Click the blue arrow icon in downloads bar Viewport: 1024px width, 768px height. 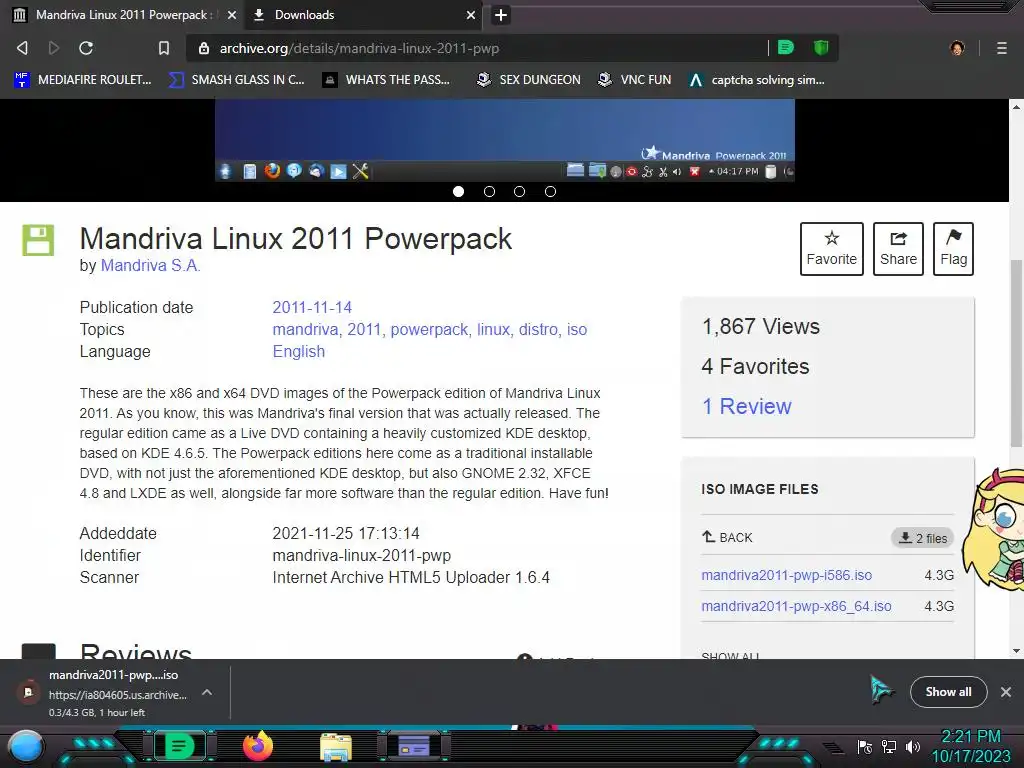[x=882, y=690]
